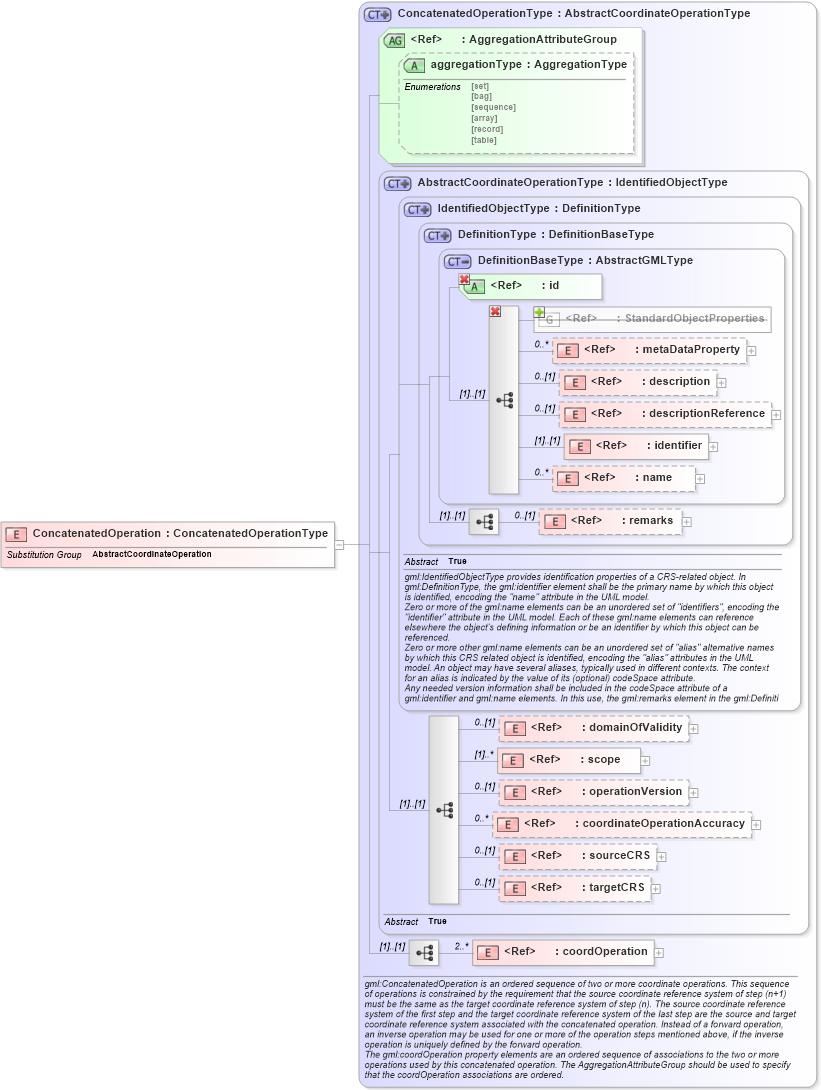The width and height of the screenshot is (821, 1090).
Task: Select the E icon of ConcatenatedOperation root element
Action: [16, 535]
